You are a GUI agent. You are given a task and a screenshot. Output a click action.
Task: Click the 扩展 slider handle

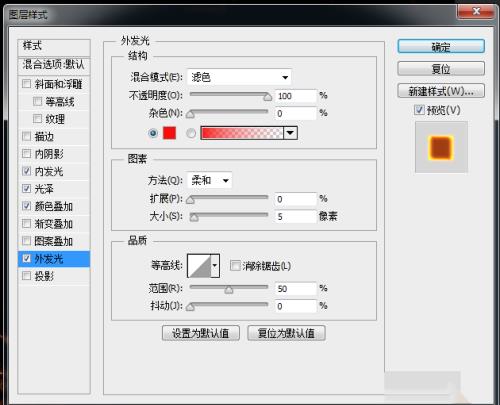point(190,200)
